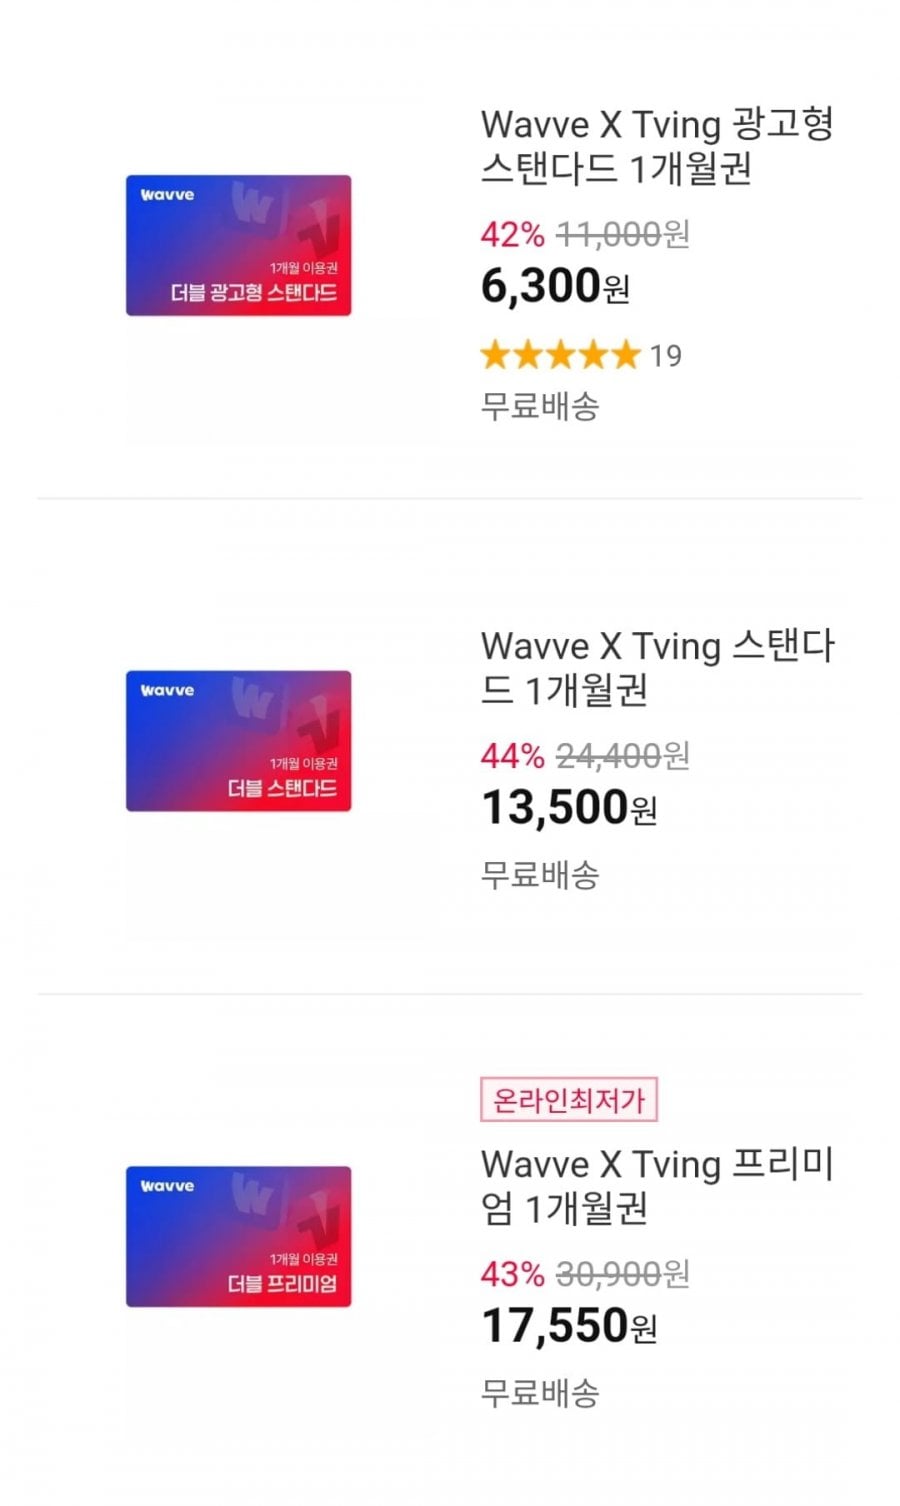Click the 43% discount label
The image size is (900, 1506).
click(x=512, y=1275)
